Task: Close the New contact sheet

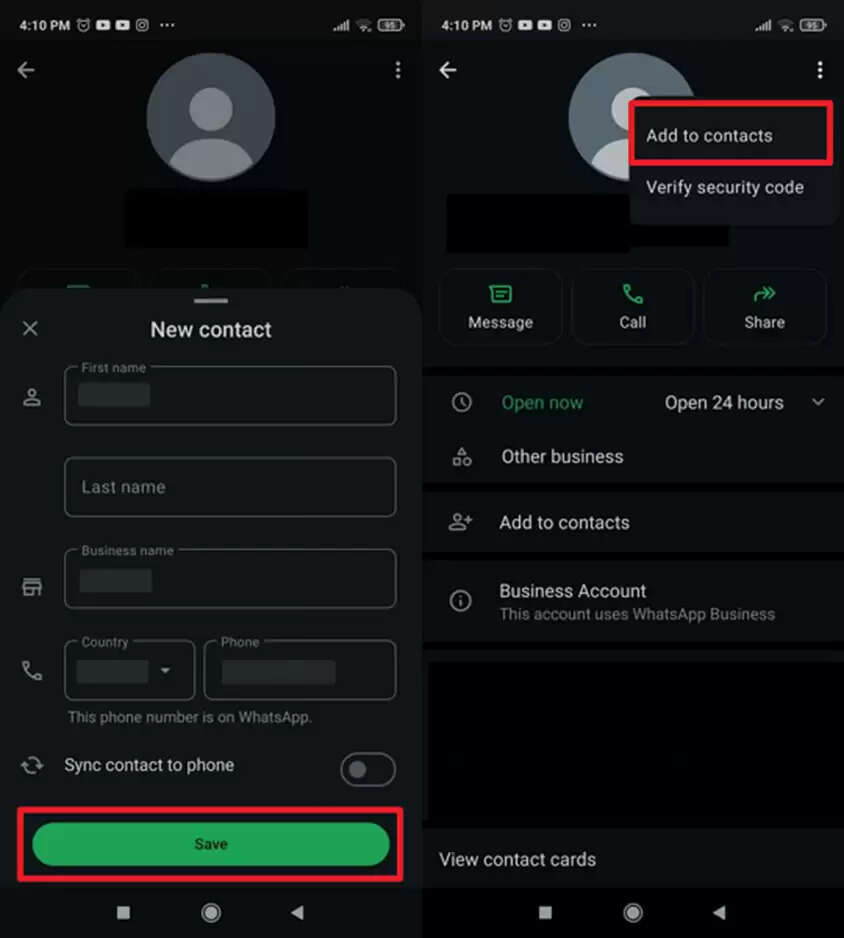Action: (x=30, y=328)
